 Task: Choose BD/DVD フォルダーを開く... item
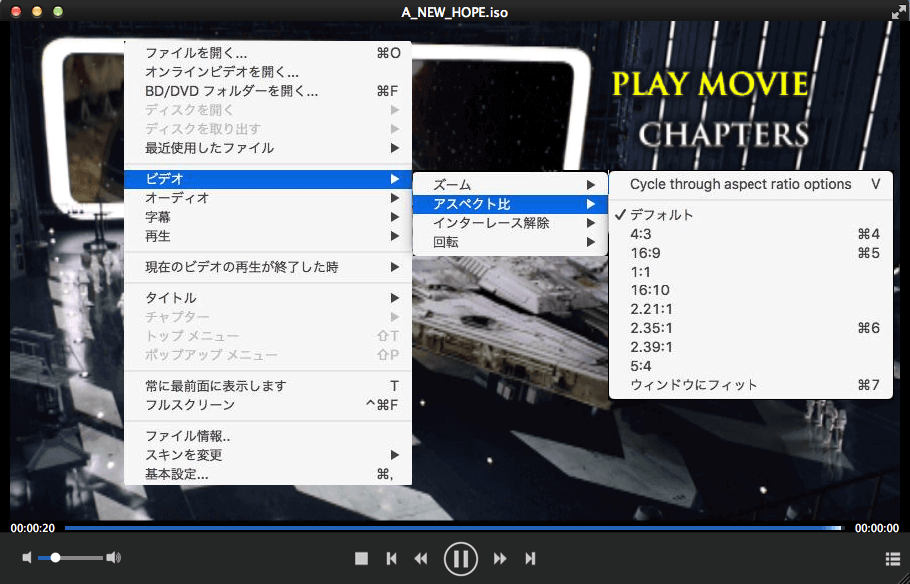pos(268,91)
